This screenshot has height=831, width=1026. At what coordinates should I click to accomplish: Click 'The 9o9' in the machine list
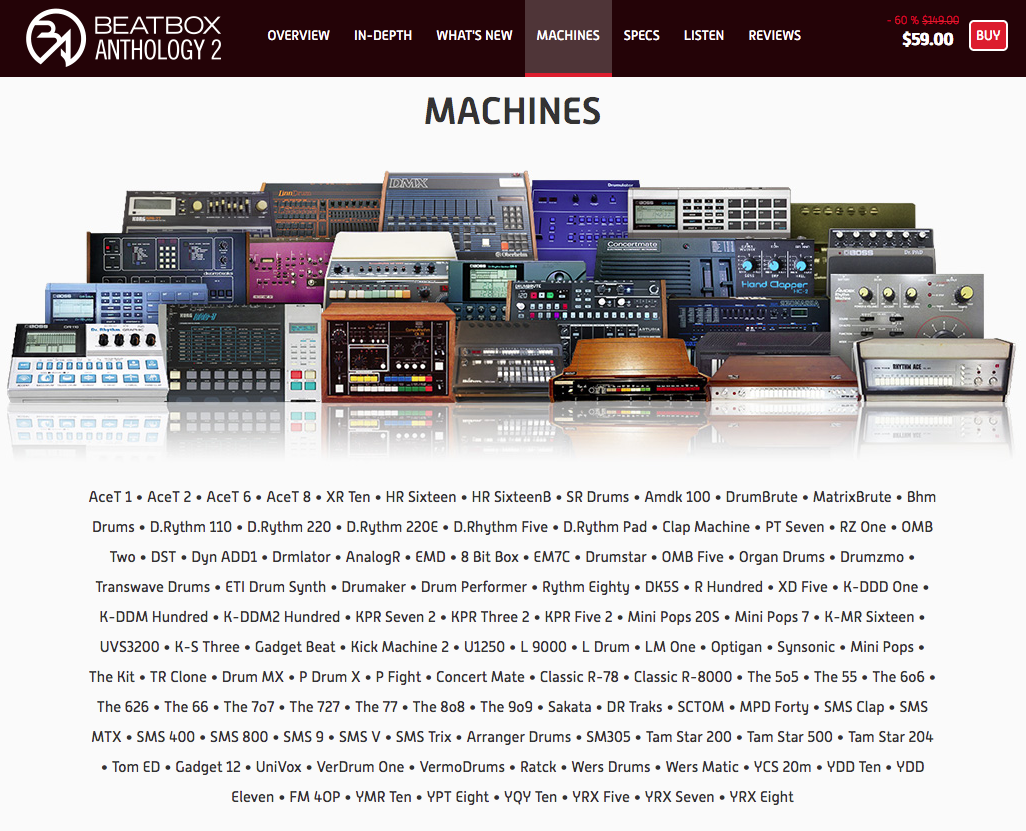(506, 708)
